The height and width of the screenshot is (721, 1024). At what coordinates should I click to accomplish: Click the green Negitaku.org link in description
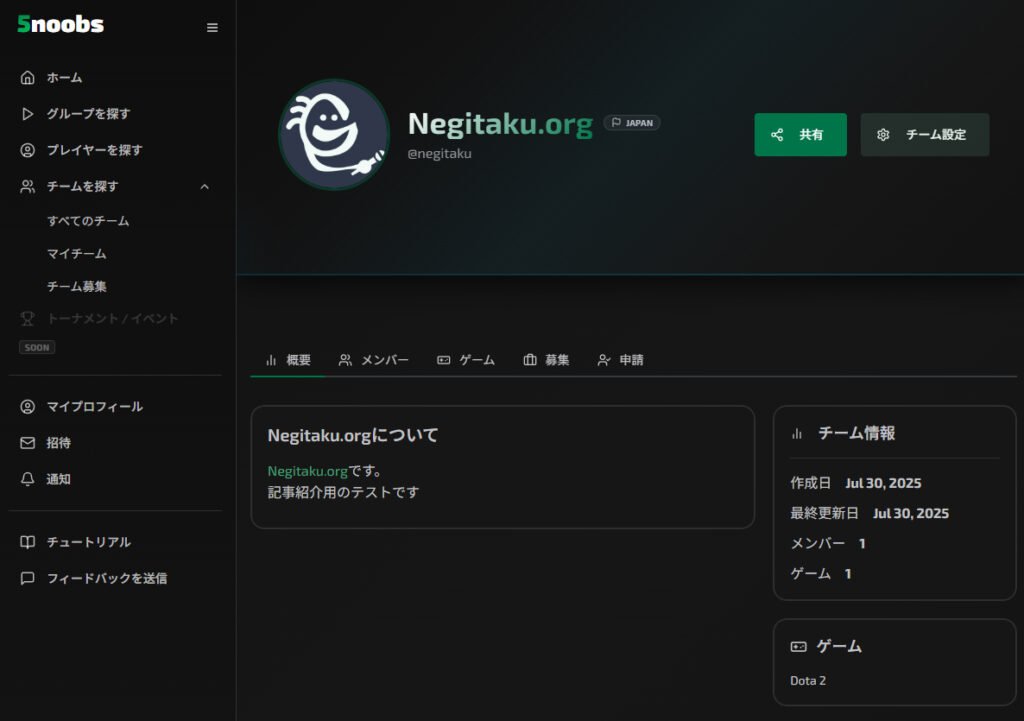click(x=308, y=471)
